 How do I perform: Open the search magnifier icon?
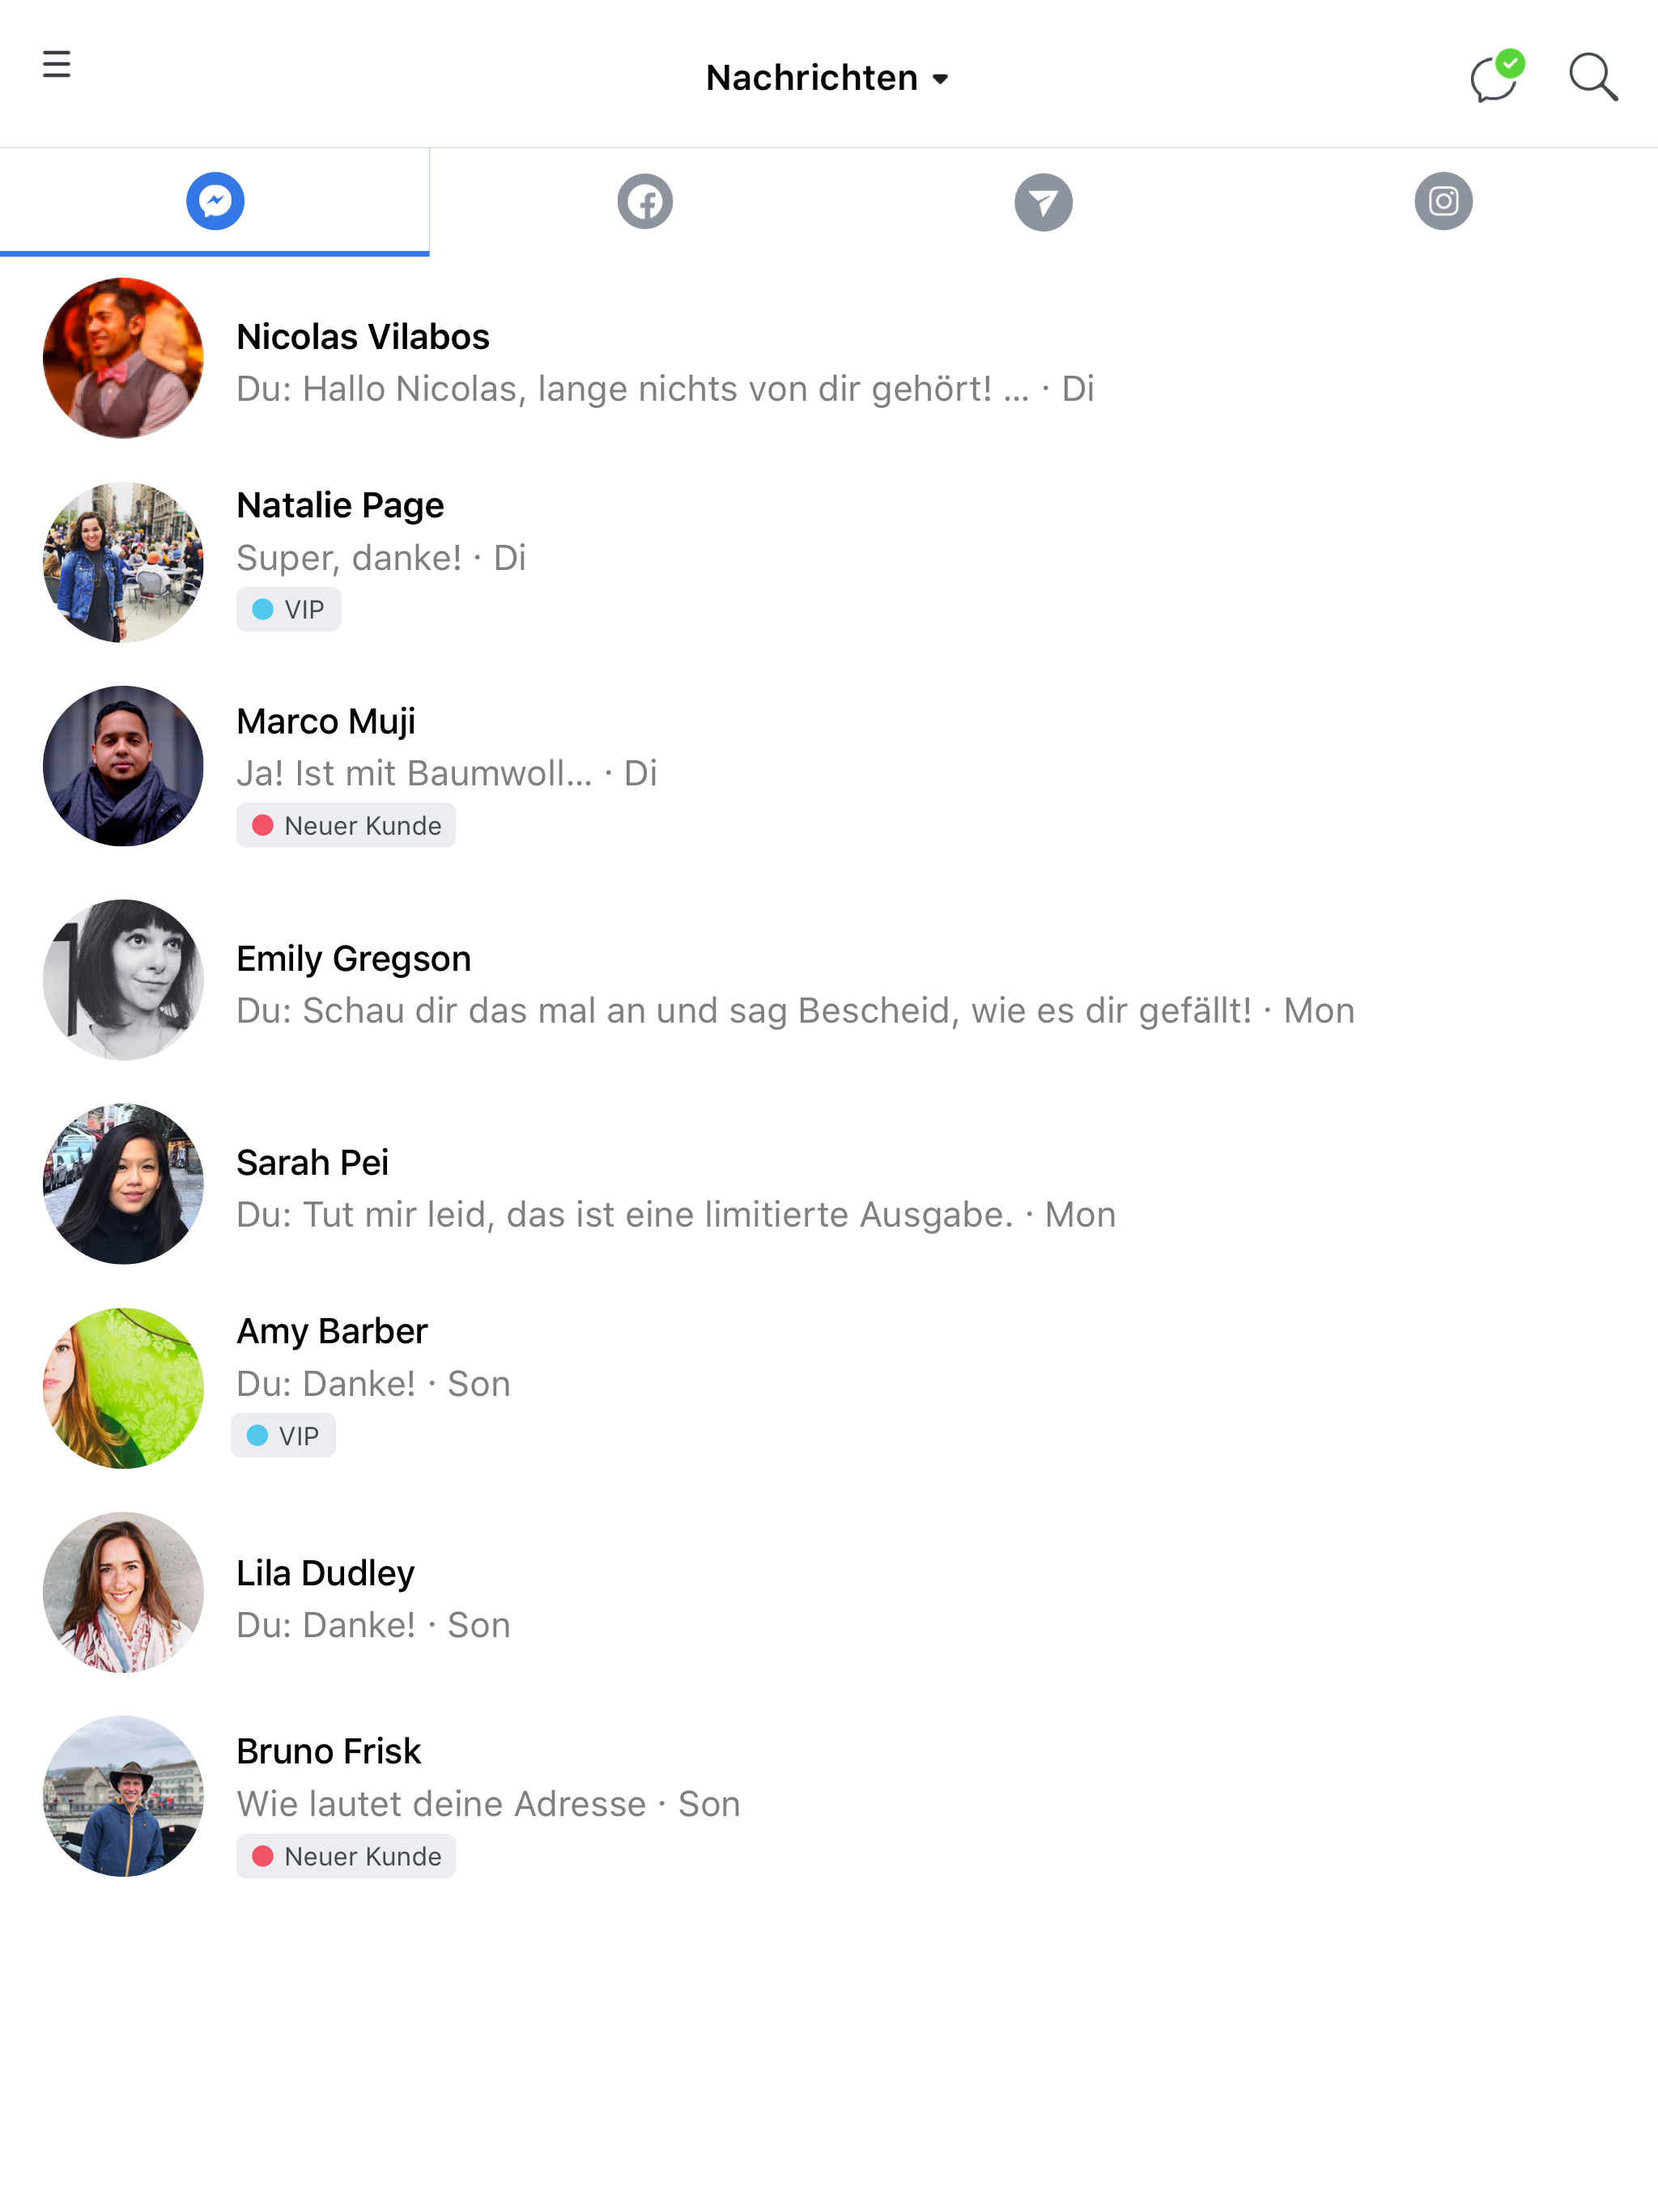1593,77
